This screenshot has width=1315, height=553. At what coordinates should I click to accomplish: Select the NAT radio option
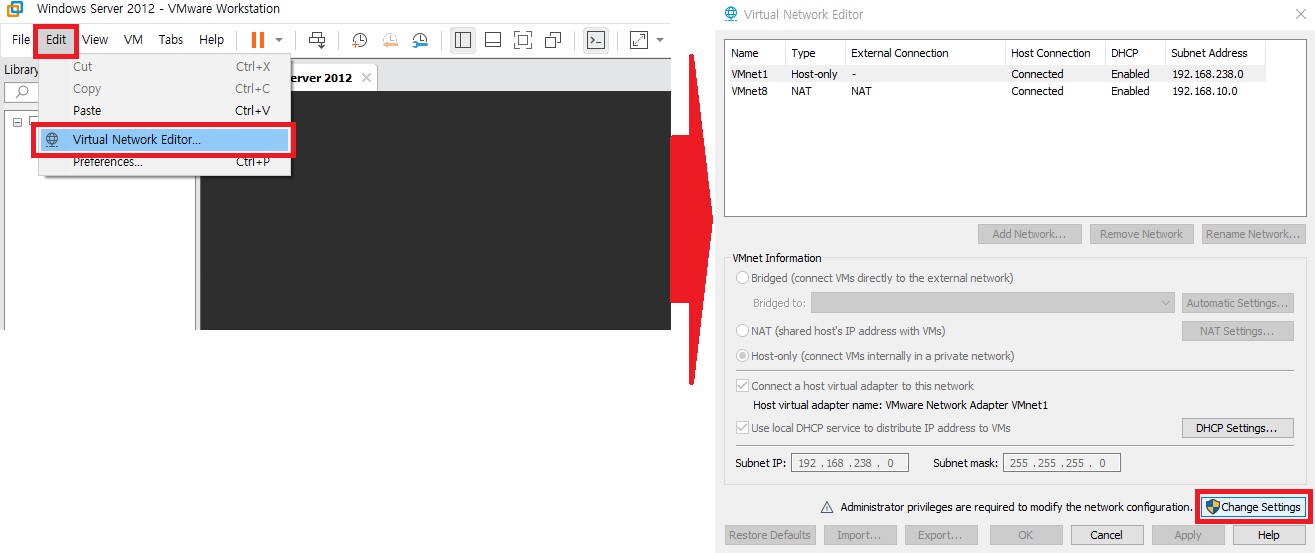click(x=742, y=331)
